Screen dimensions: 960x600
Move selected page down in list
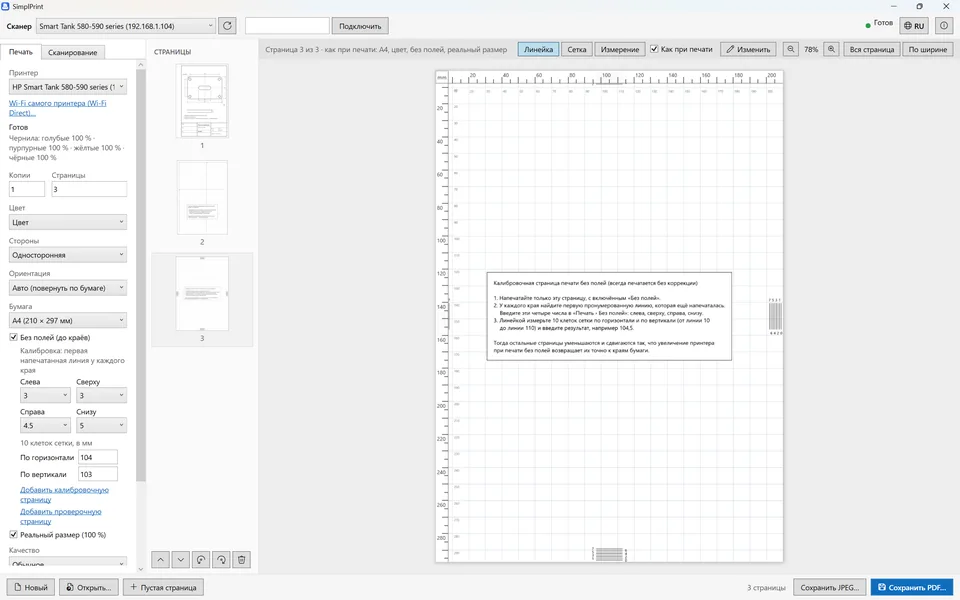pyautogui.click(x=181, y=560)
